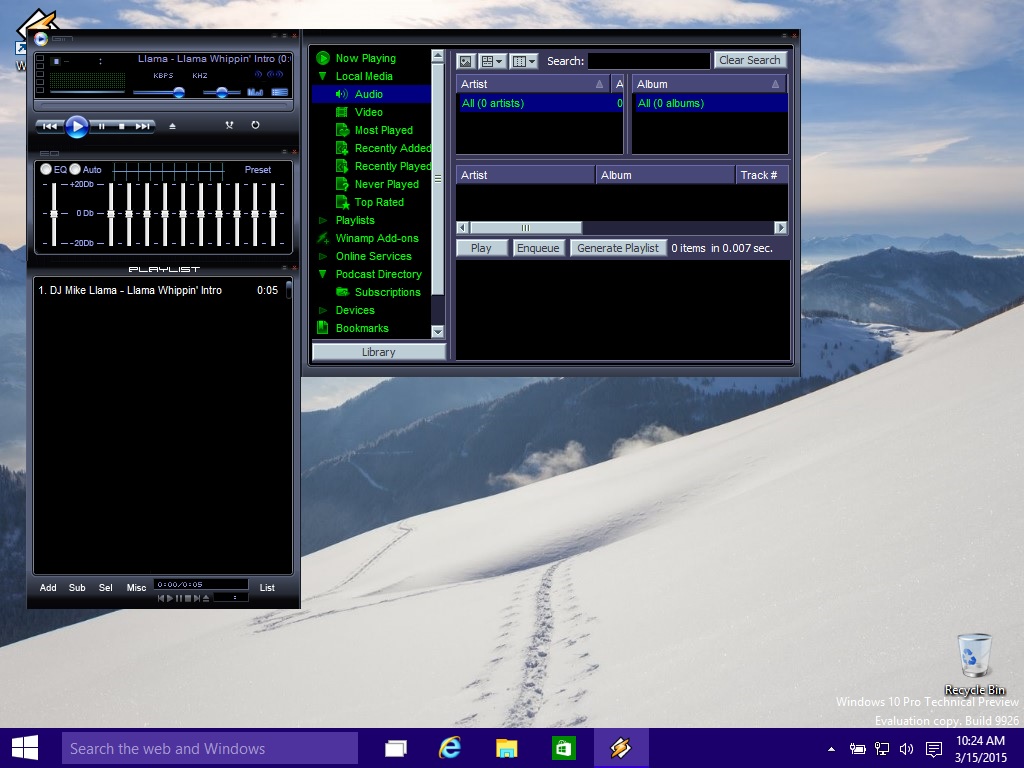Viewport: 1024px width, 768px height.
Task: Go back to the previous track
Action: click(49, 126)
